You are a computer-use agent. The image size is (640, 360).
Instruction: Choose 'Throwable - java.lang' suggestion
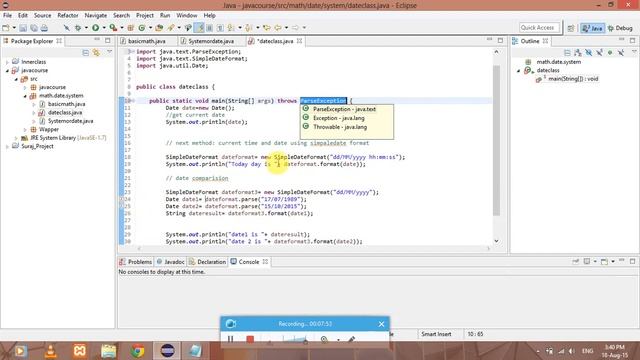pyautogui.click(x=340, y=127)
